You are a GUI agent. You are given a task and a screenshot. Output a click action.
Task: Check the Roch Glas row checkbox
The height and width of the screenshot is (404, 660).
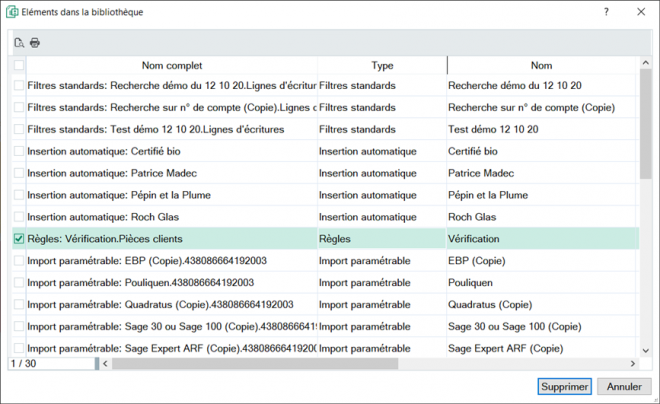(x=19, y=217)
